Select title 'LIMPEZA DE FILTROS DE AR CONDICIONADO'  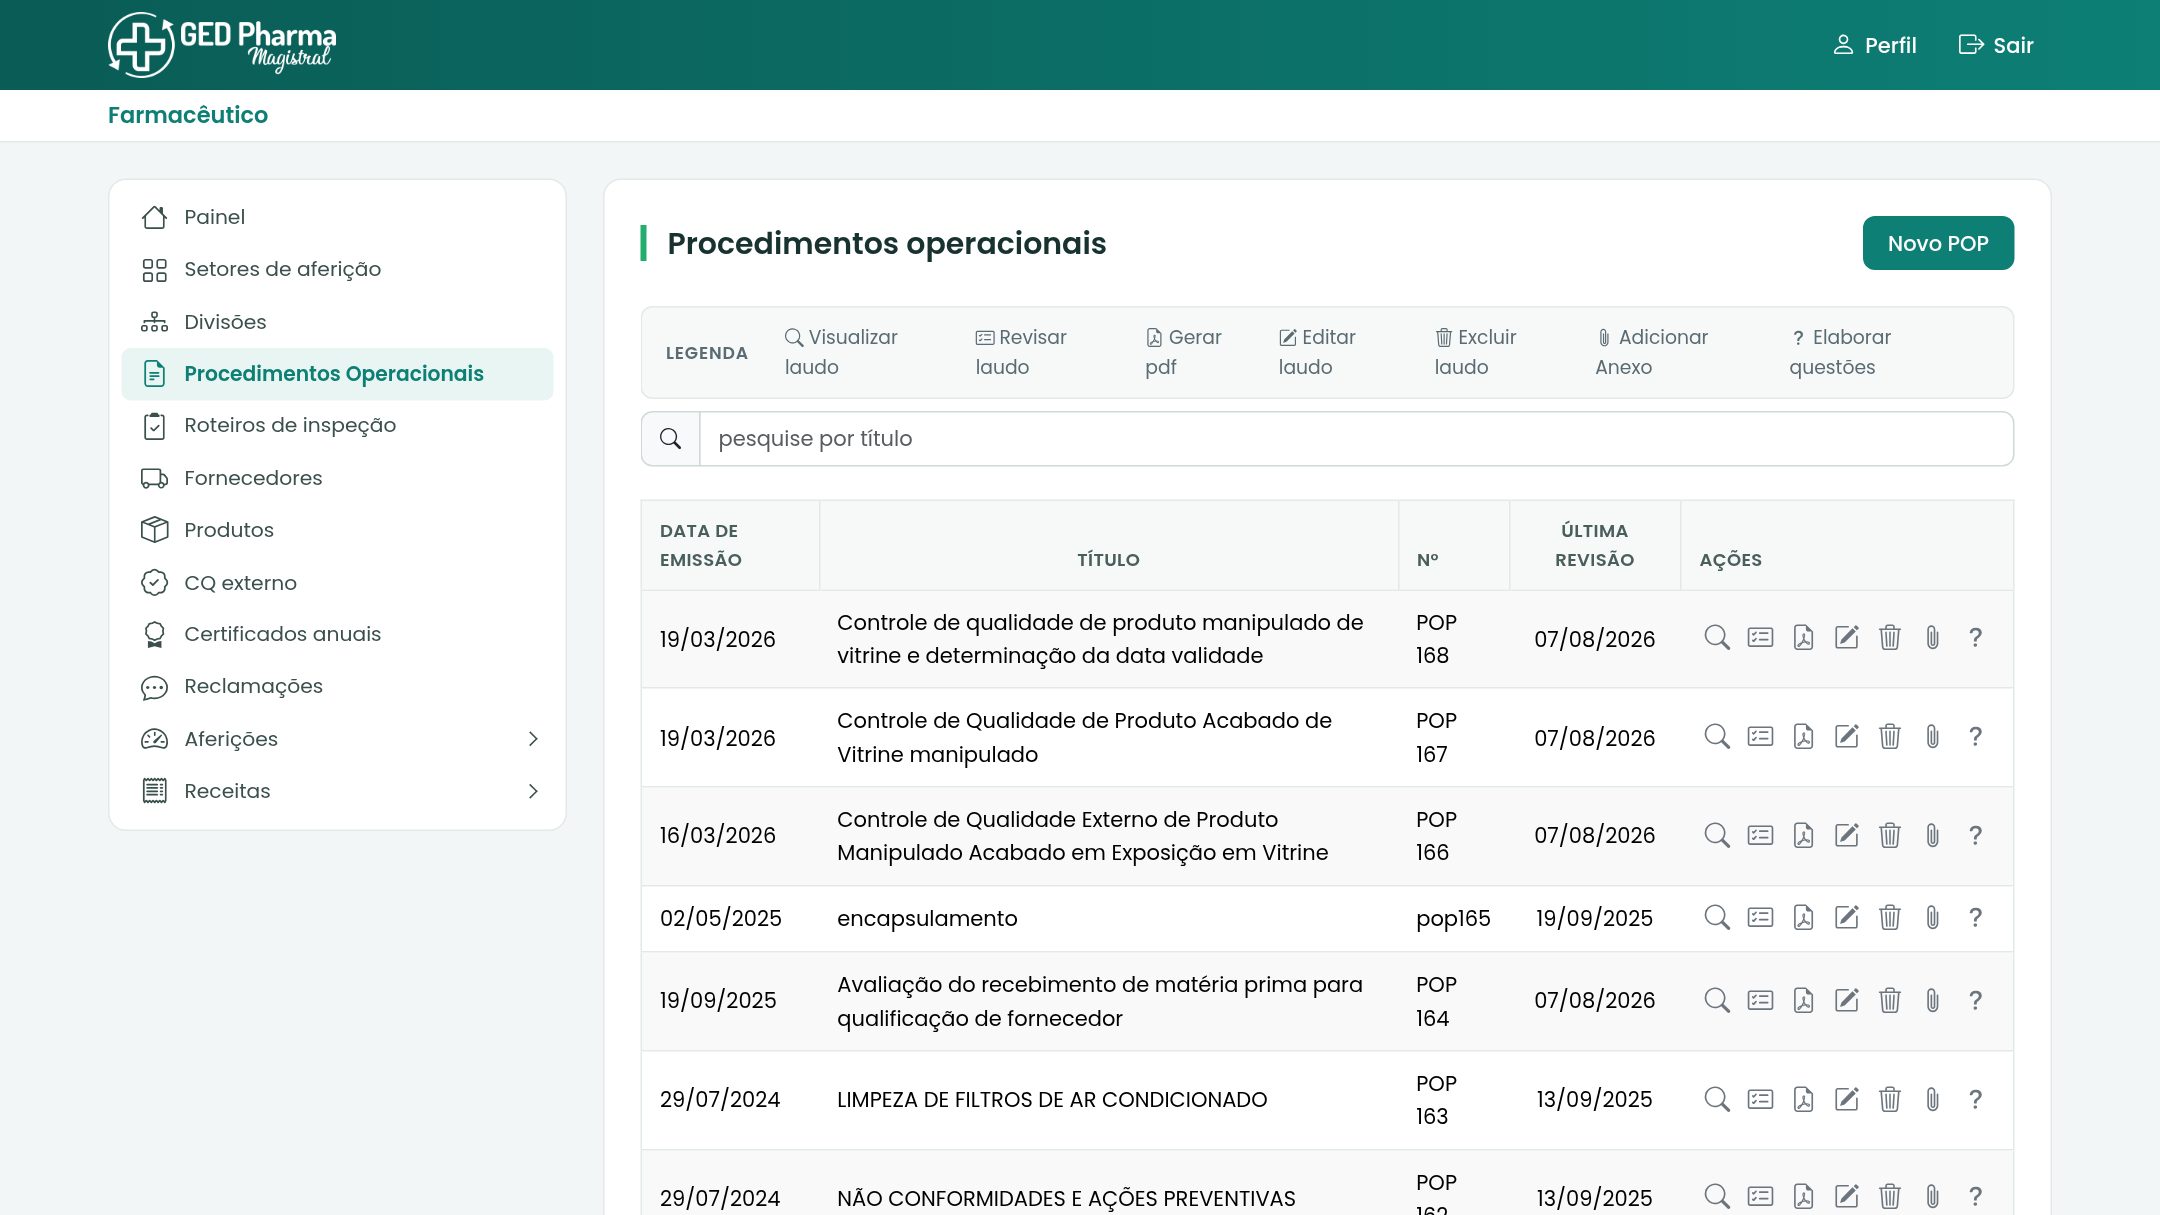[x=1052, y=1100]
